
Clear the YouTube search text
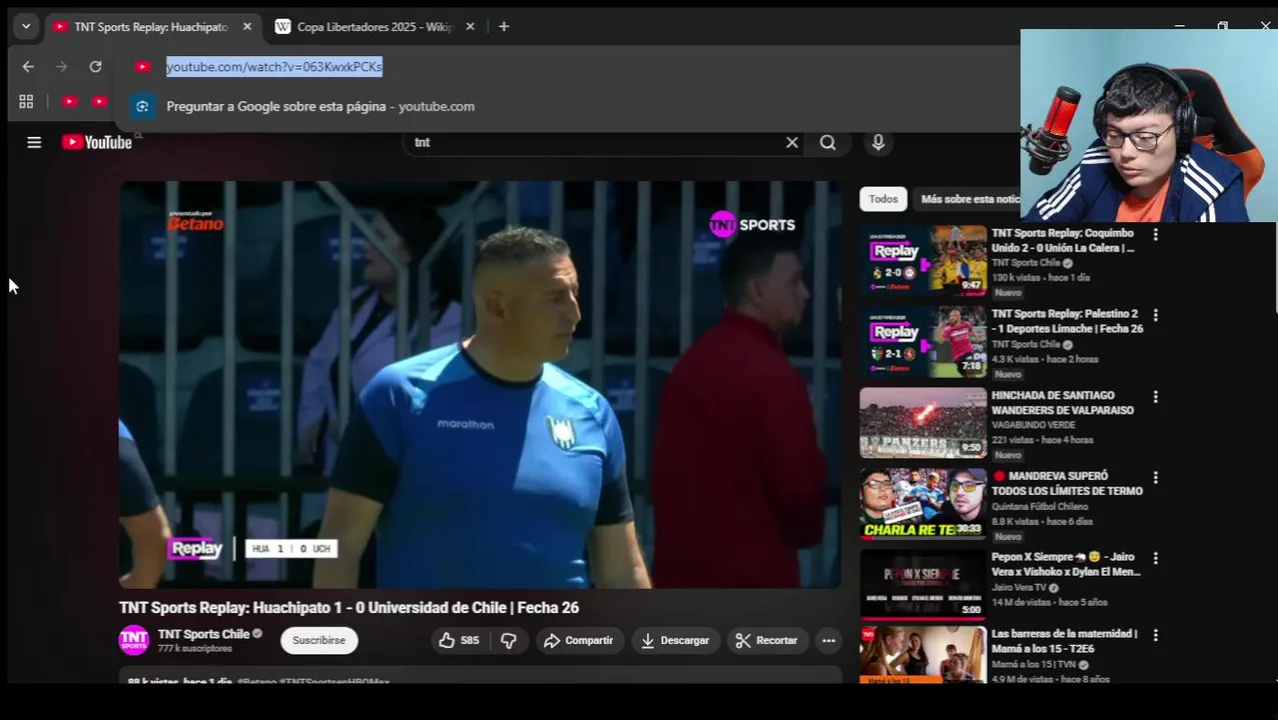[792, 142]
